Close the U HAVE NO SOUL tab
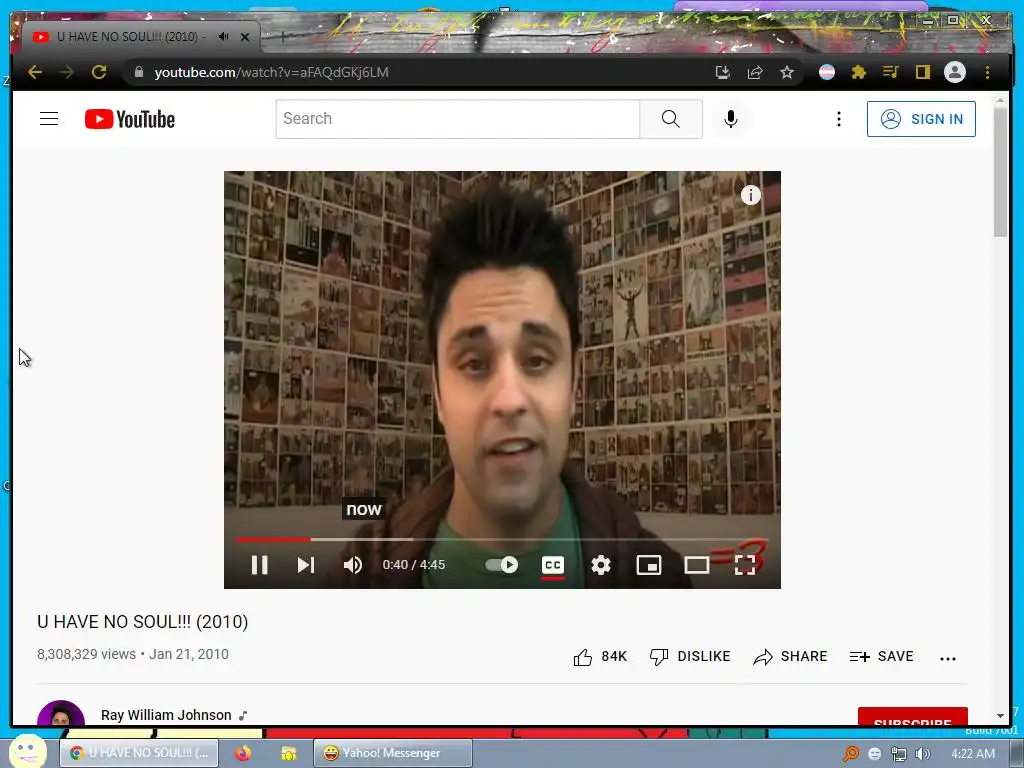This screenshot has width=1024, height=768. pyautogui.click(x=245, y=37)
